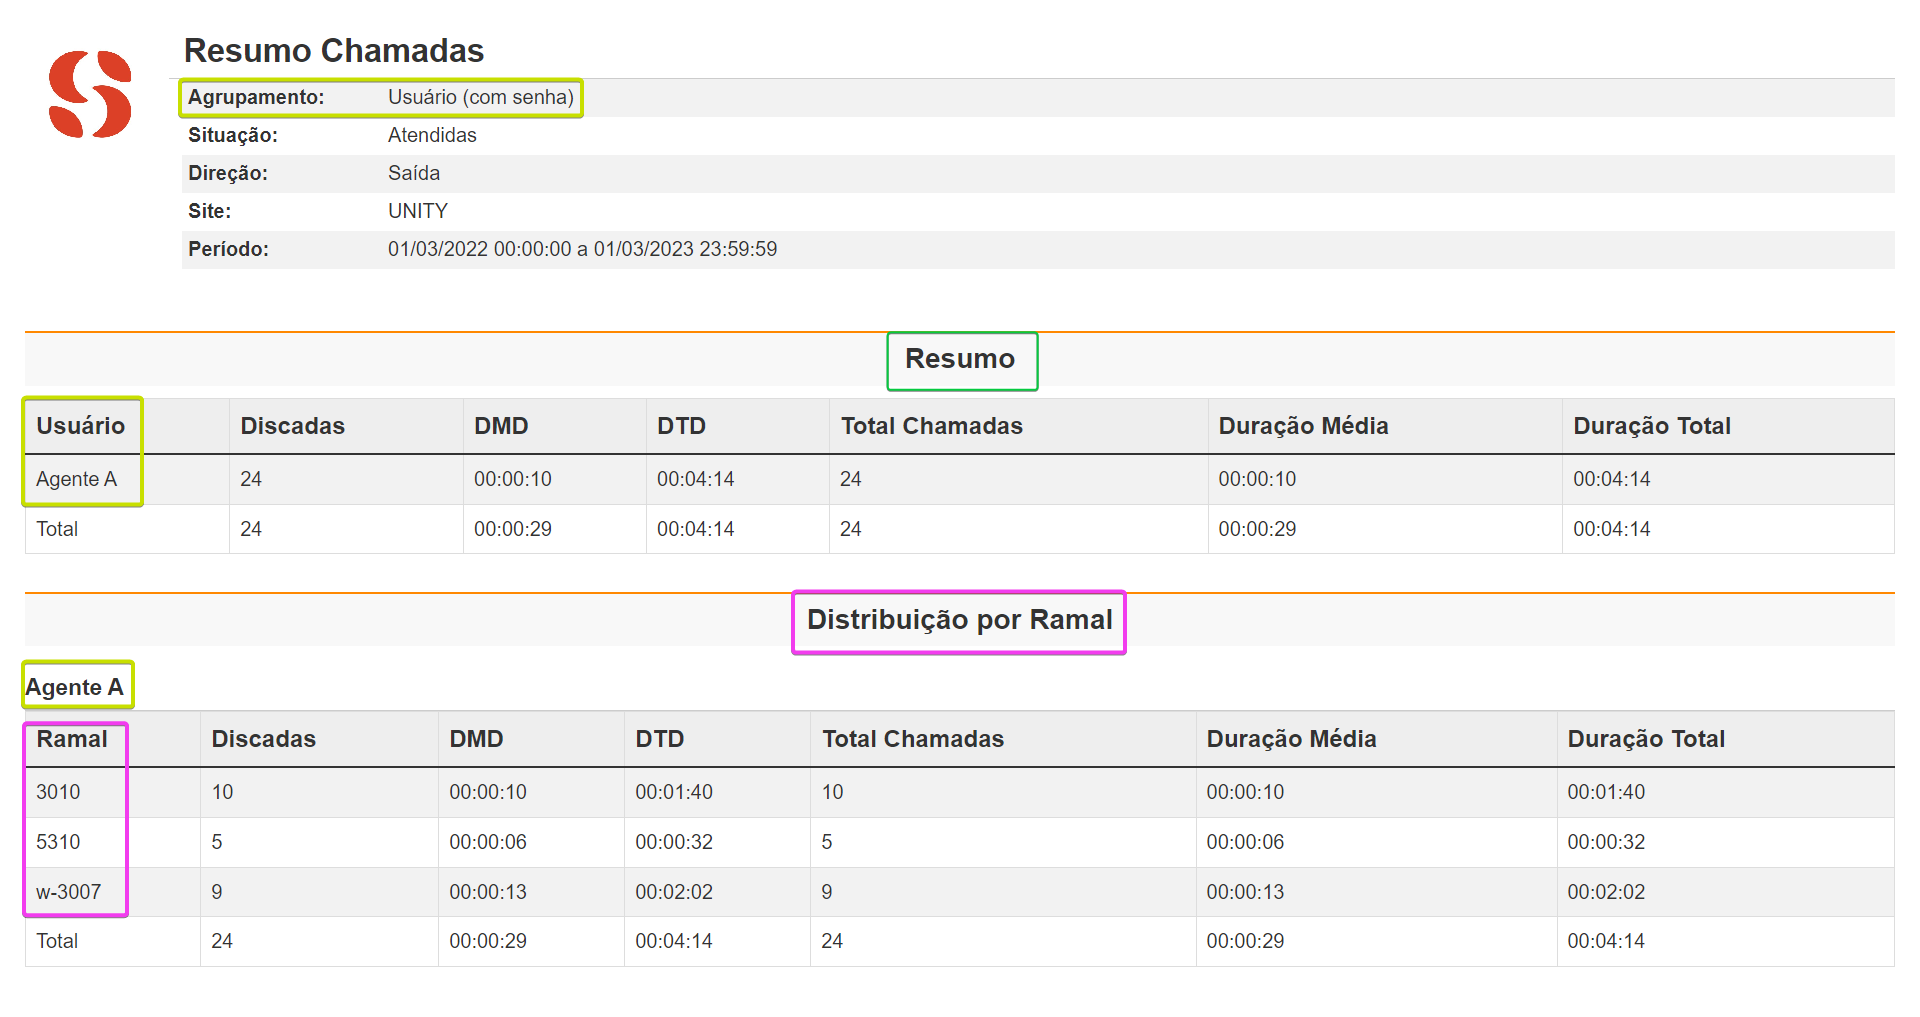Click the Situação value Atendidas
This screenshot has height=1017, width=1920.
pos(432,135)
